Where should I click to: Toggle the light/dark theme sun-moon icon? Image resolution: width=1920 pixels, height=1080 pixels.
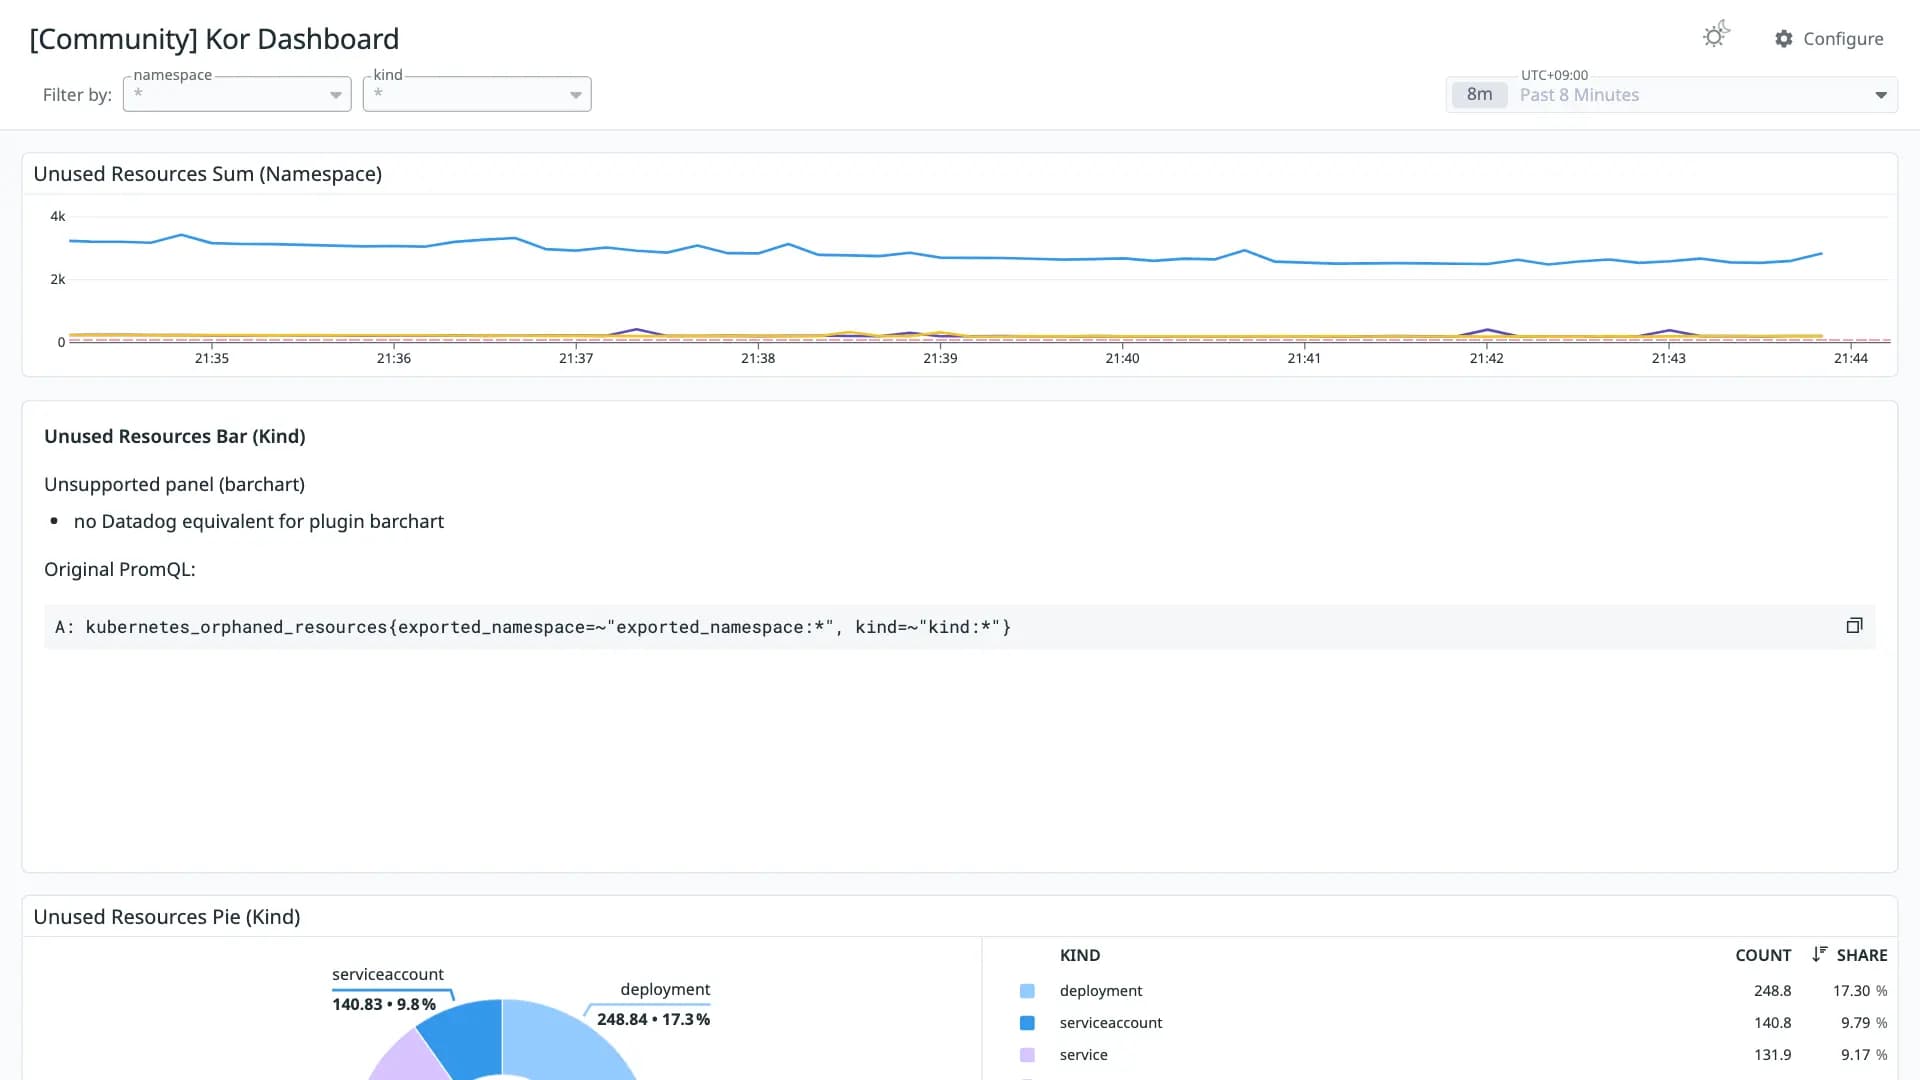[x=1716, y=36]
